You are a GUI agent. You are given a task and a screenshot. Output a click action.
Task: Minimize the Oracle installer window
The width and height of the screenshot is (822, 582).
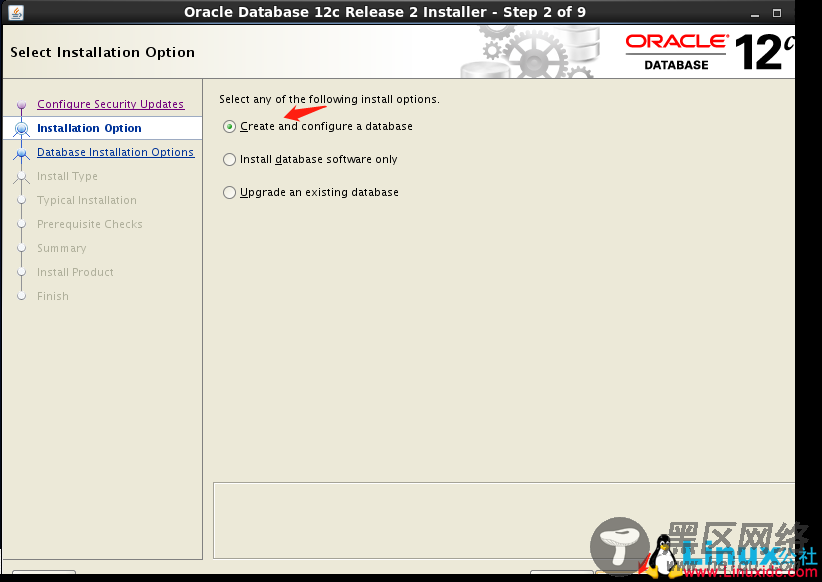point(755,13)
